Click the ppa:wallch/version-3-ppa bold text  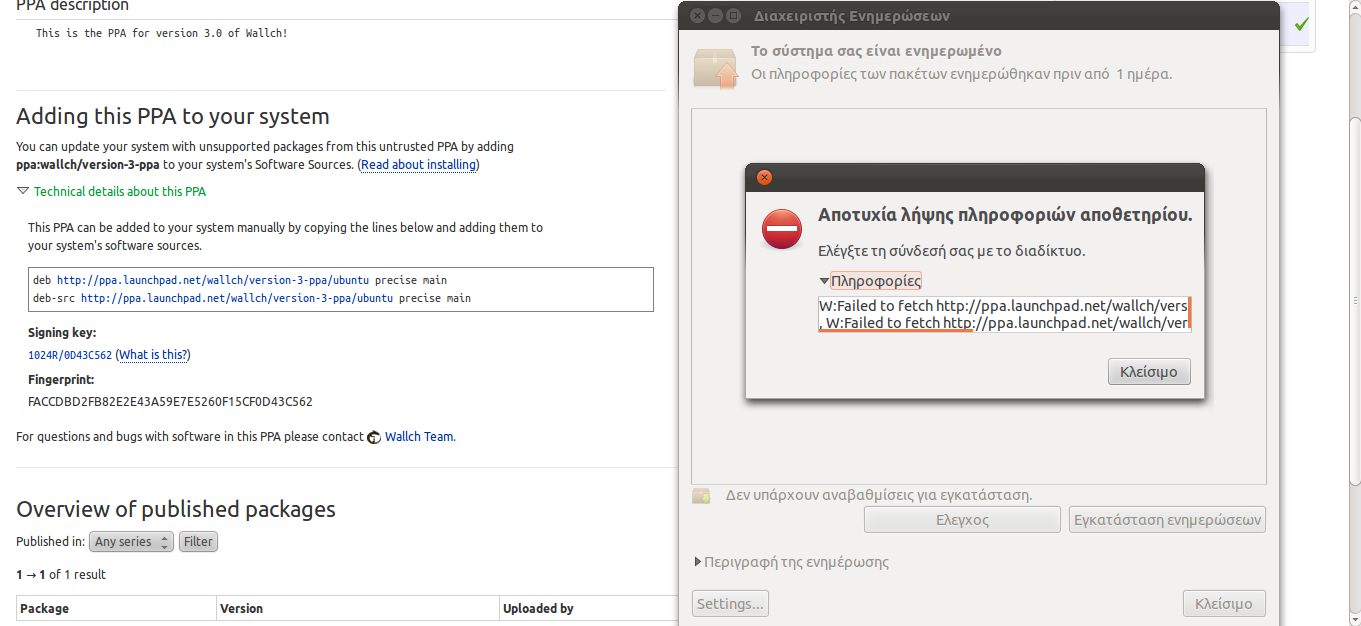88,164
